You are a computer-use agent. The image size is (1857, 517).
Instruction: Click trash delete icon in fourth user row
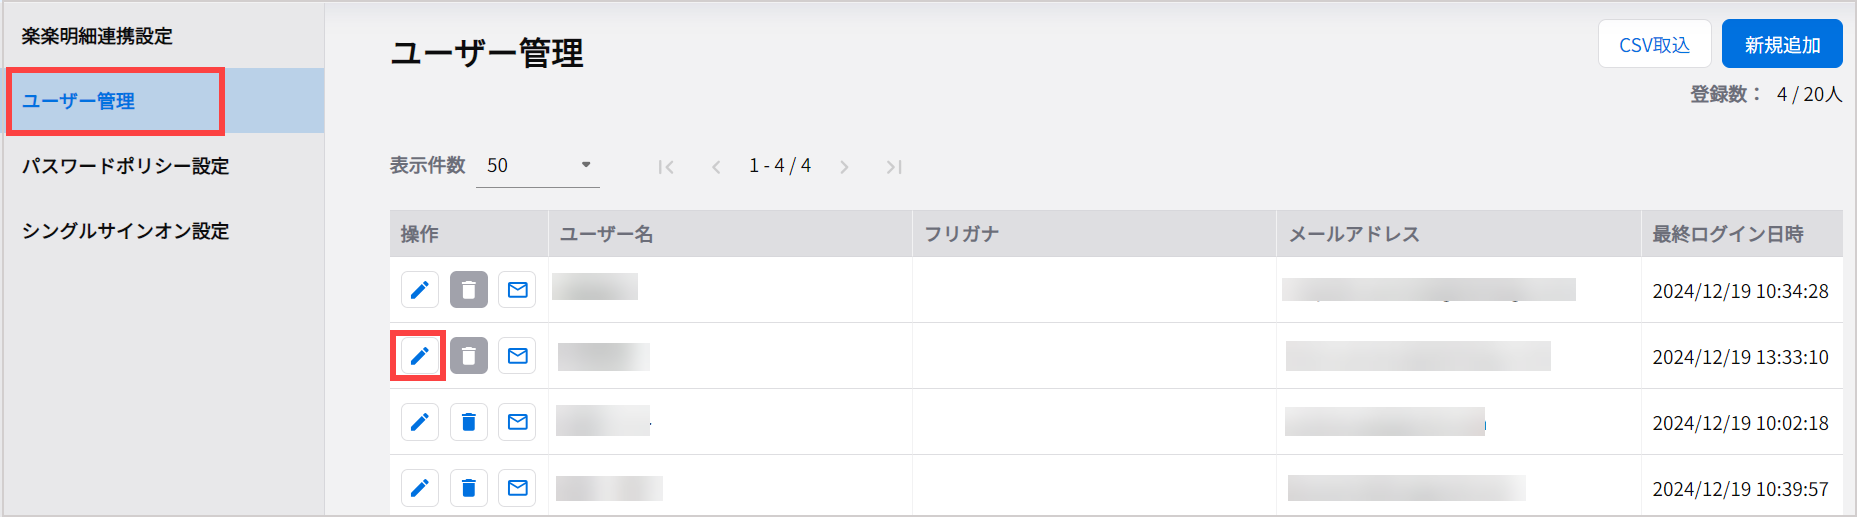(469, 488)
